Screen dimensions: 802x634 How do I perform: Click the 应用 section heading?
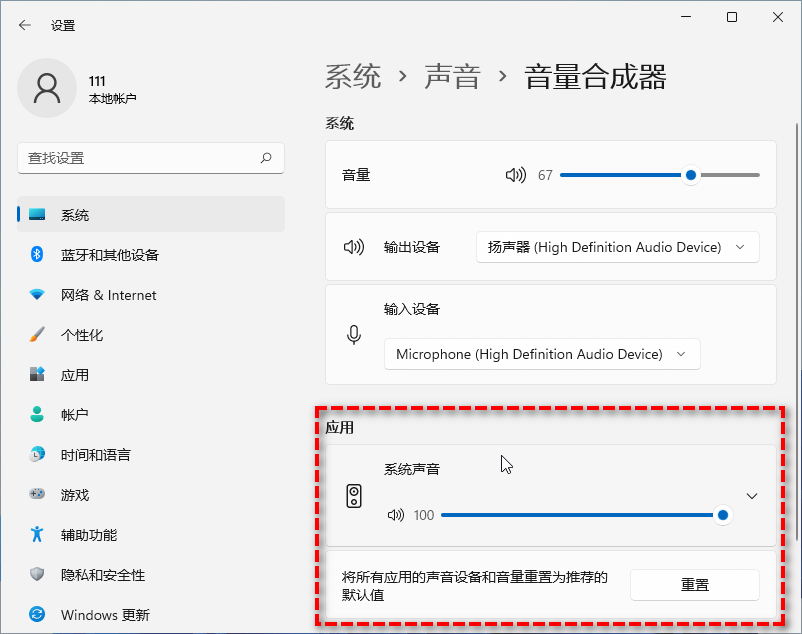(x=340, y=427)
